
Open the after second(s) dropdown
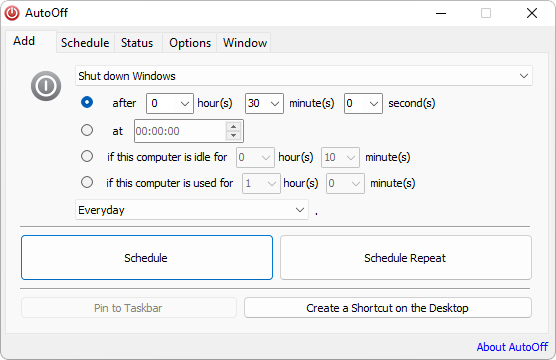363,103
